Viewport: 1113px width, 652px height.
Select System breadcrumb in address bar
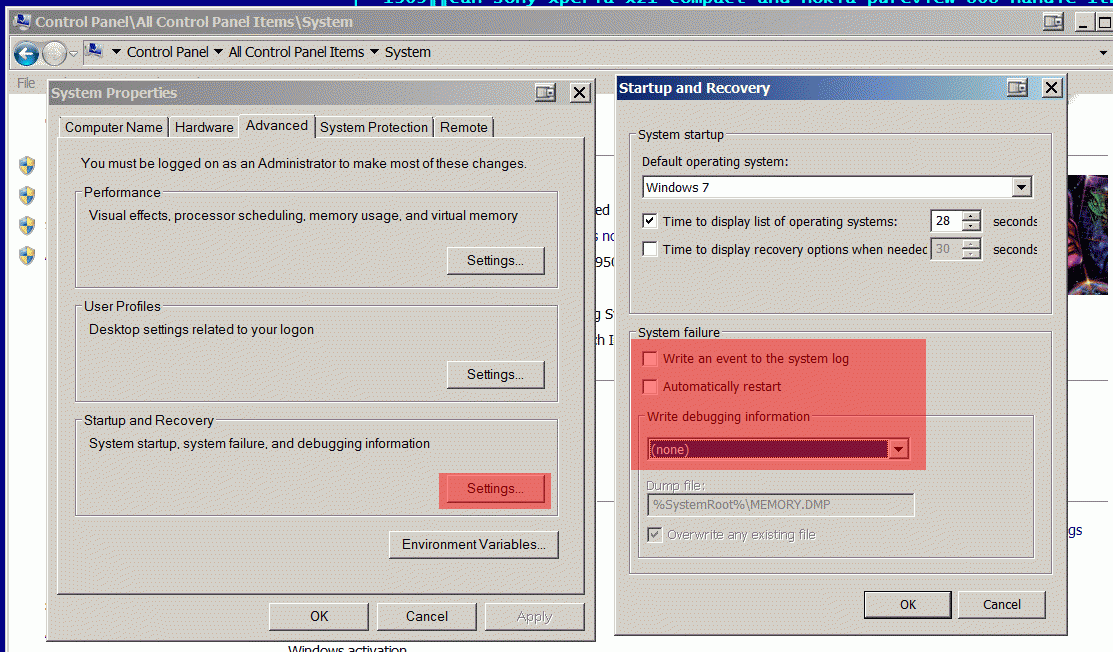tap(407, 52)
